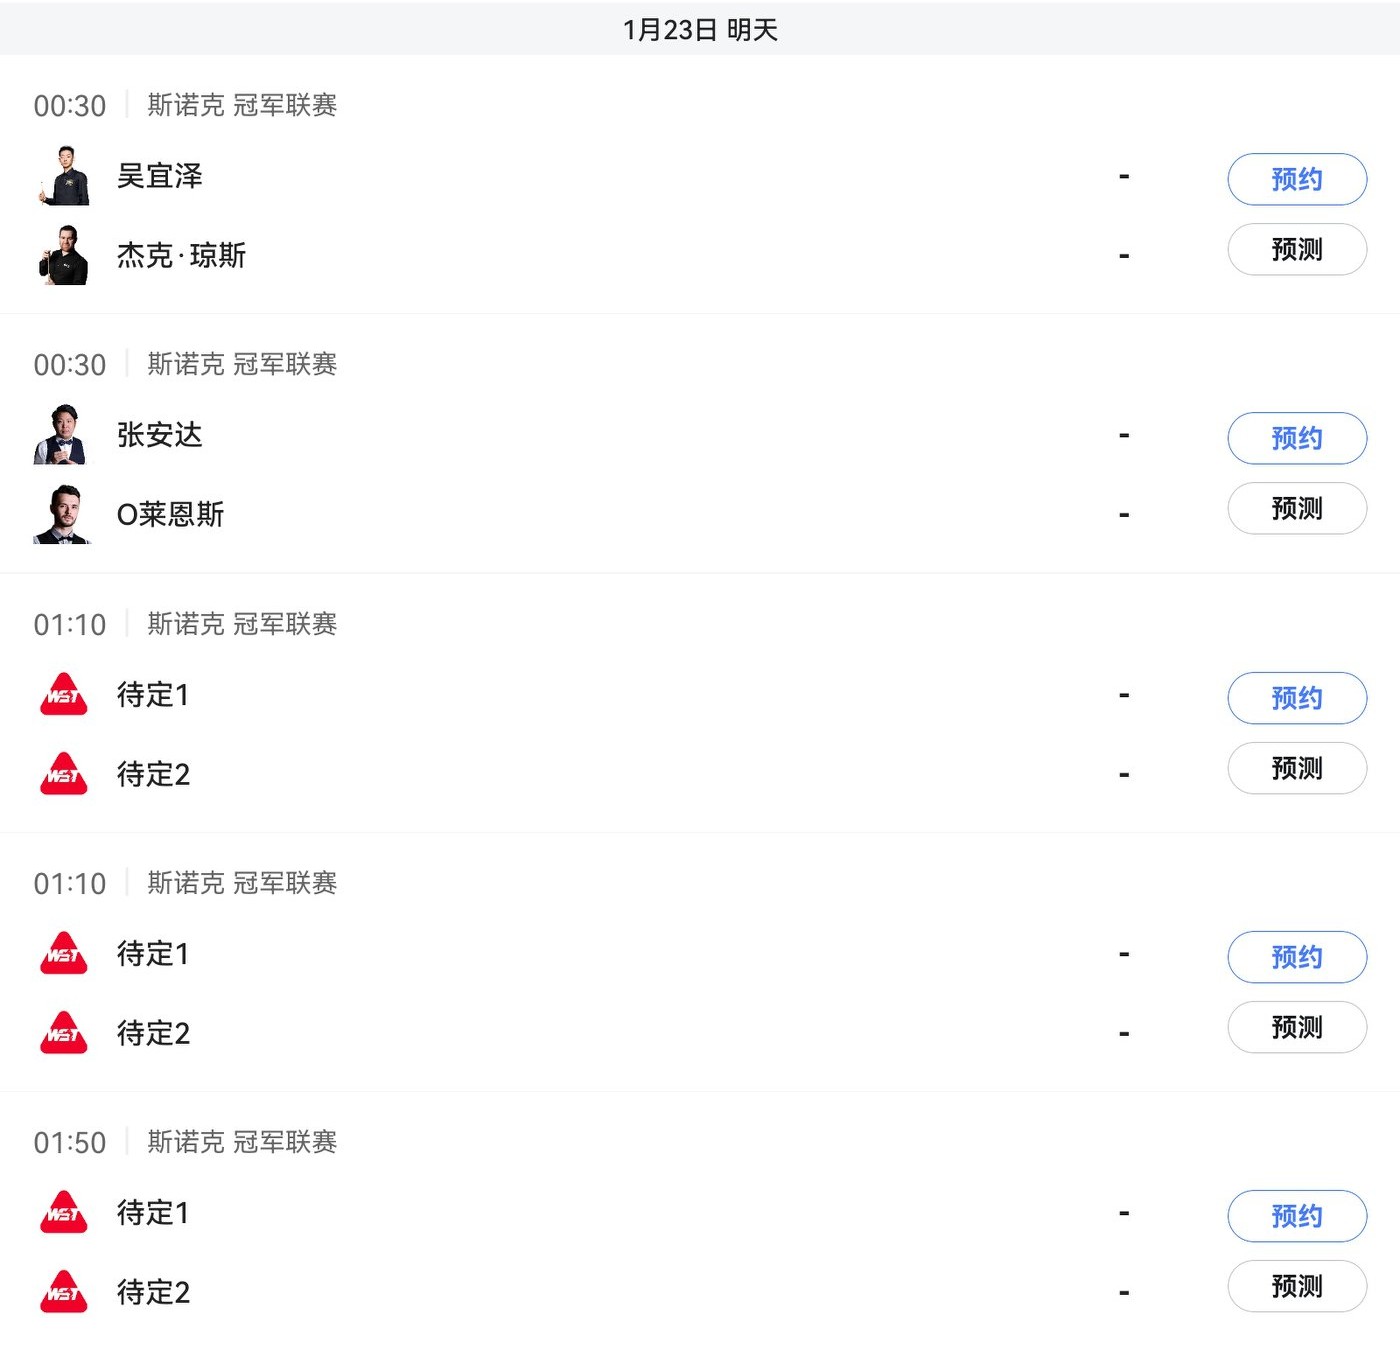
Task: Open 预测 for 张安达 vs O莱恩斯
Action: tap(1296, 508)
